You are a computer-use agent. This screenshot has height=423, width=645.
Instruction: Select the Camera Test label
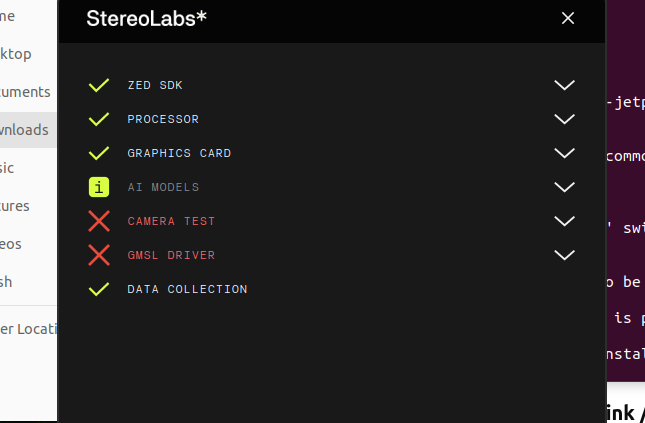click(x=171, y=221)
